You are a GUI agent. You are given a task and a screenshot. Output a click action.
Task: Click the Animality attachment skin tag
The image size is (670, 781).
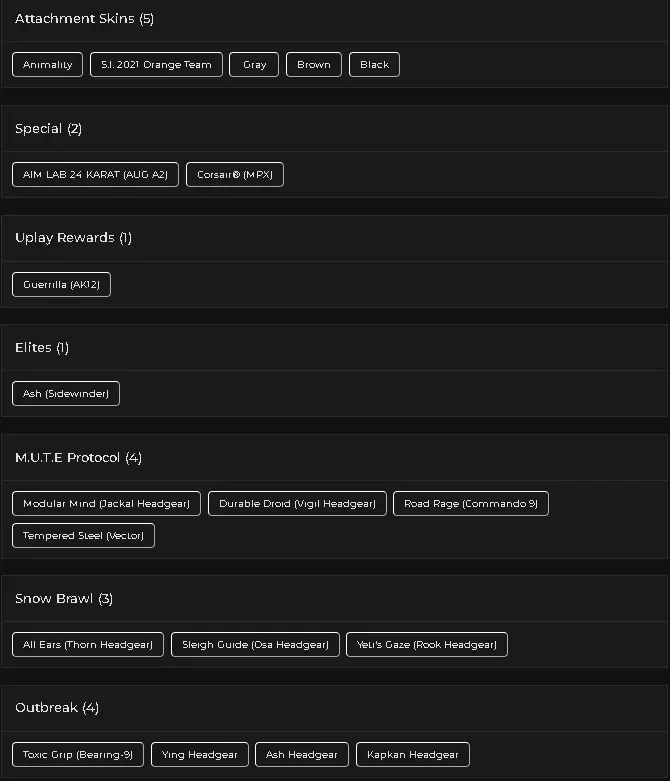(x=48, y=65)
